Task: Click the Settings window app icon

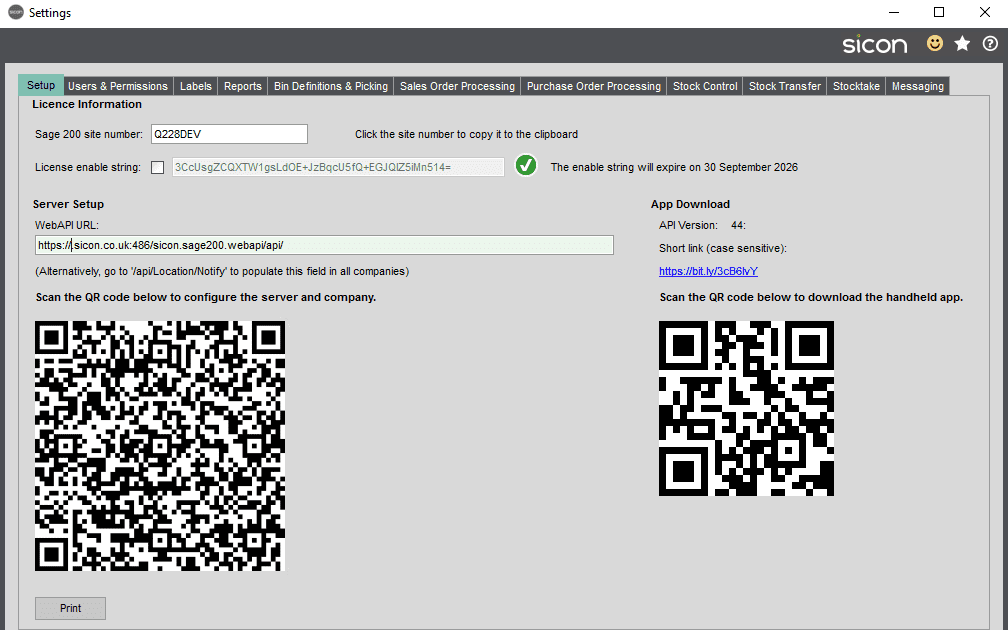Action: tap(15, 12)
